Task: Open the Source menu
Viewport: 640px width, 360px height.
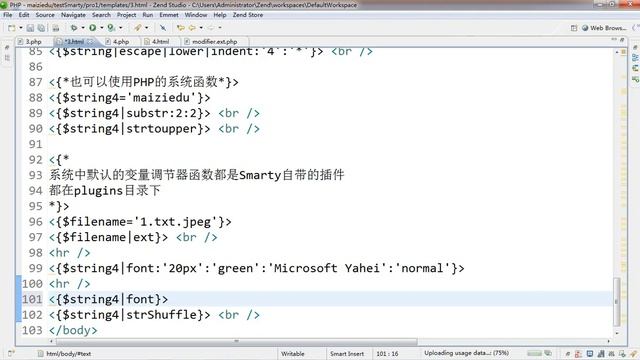Action: pos(45,15)
